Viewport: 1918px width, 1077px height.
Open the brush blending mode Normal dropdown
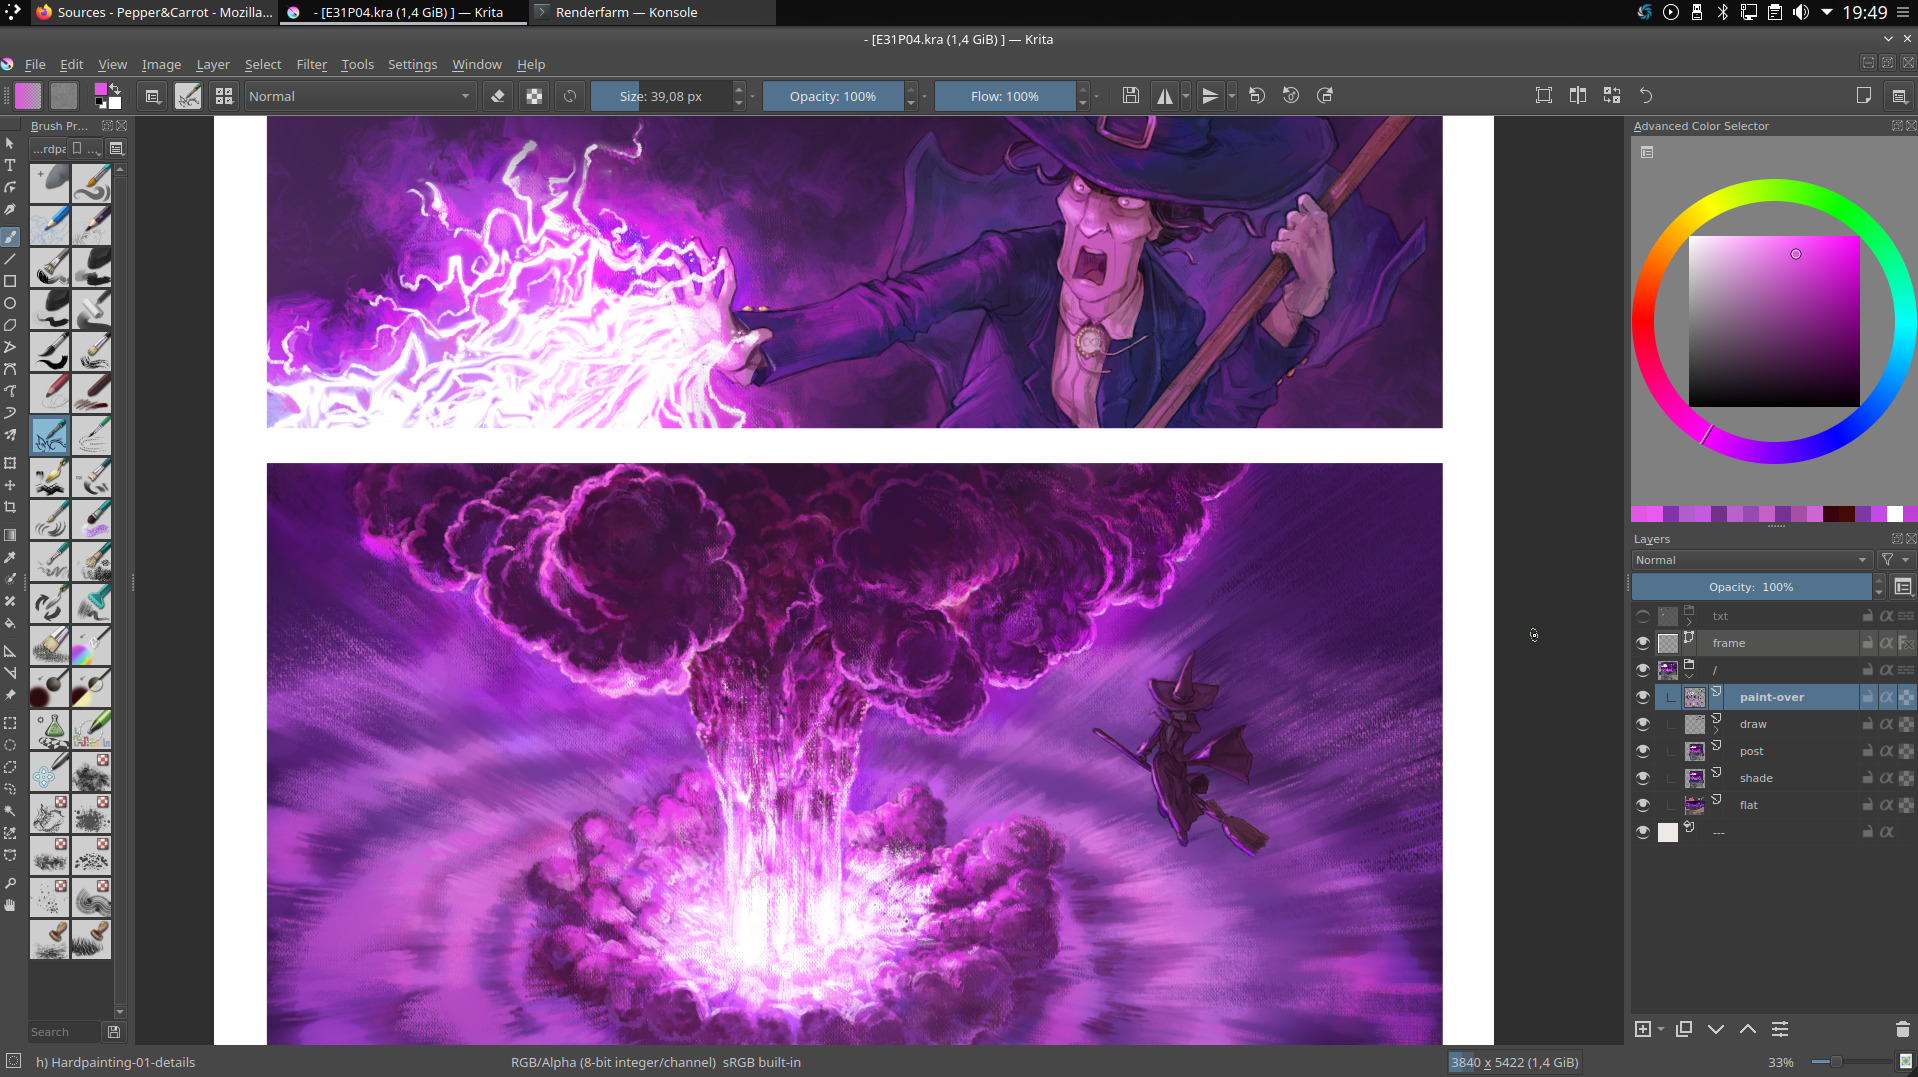[359, 96]
